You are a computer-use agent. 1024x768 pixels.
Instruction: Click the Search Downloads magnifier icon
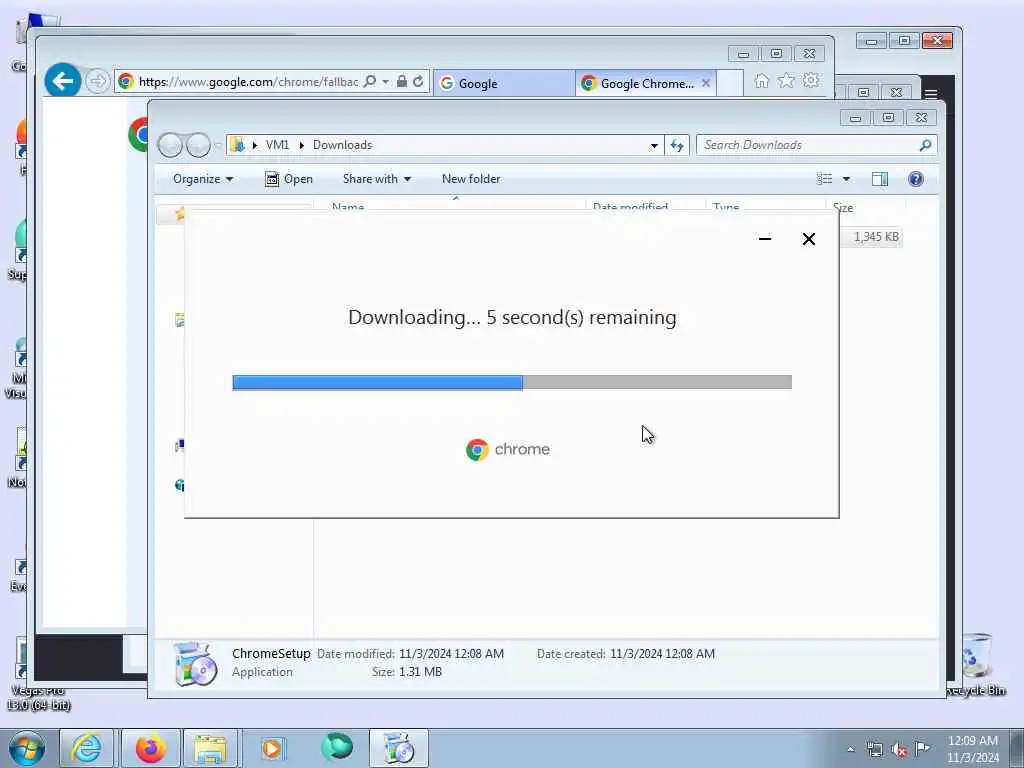925,145
